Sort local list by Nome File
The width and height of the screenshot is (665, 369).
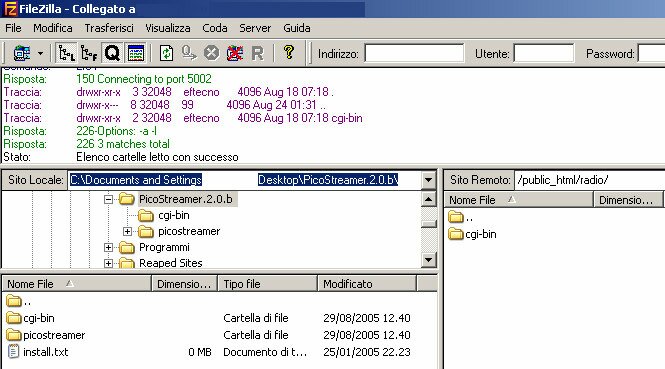(77, 284)
